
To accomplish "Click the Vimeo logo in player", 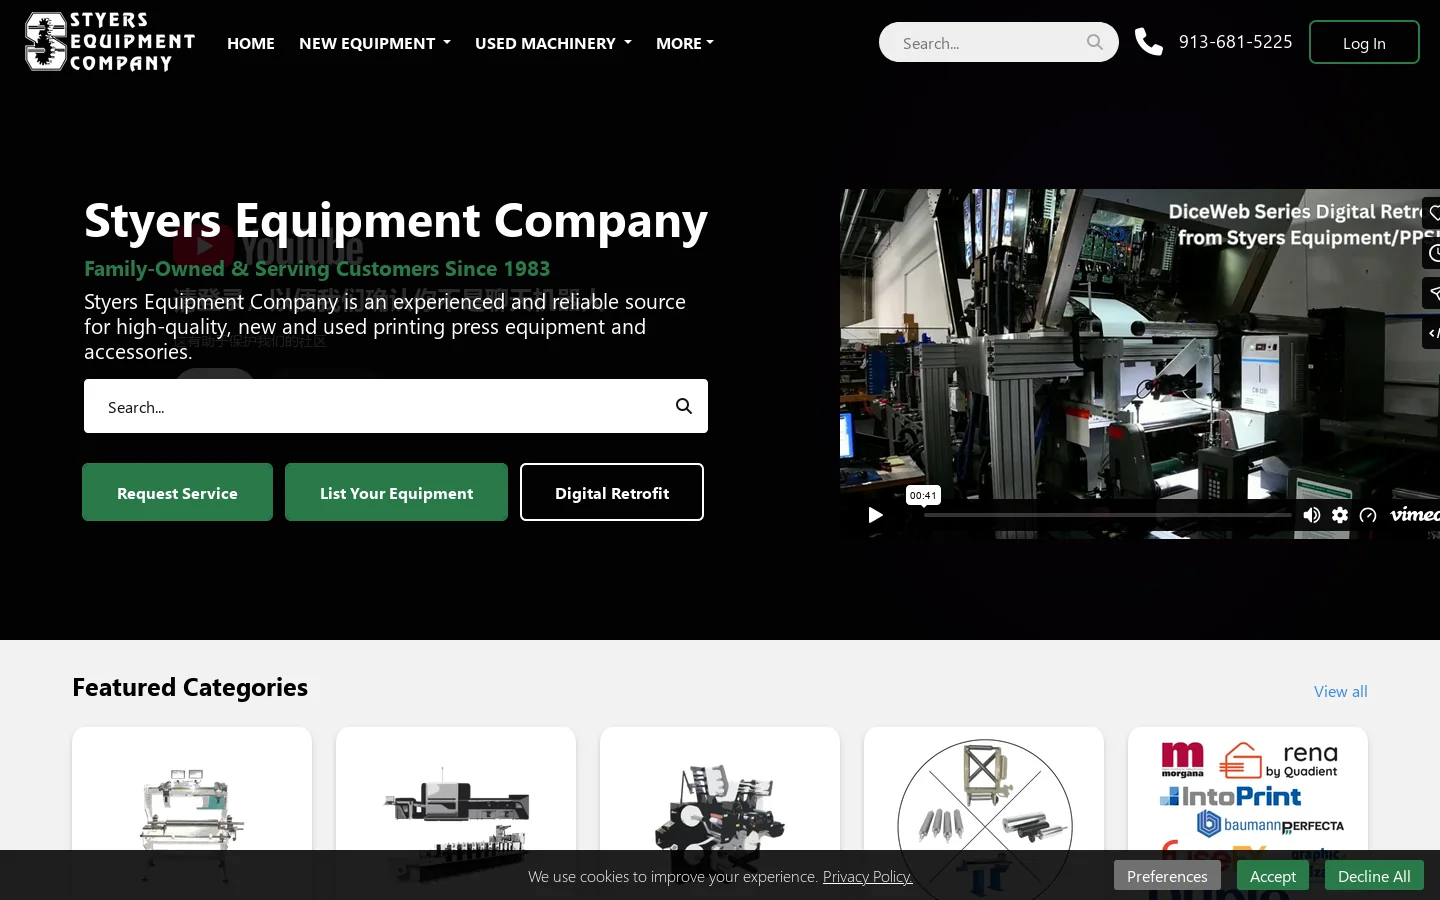I will click(1415, 515).
